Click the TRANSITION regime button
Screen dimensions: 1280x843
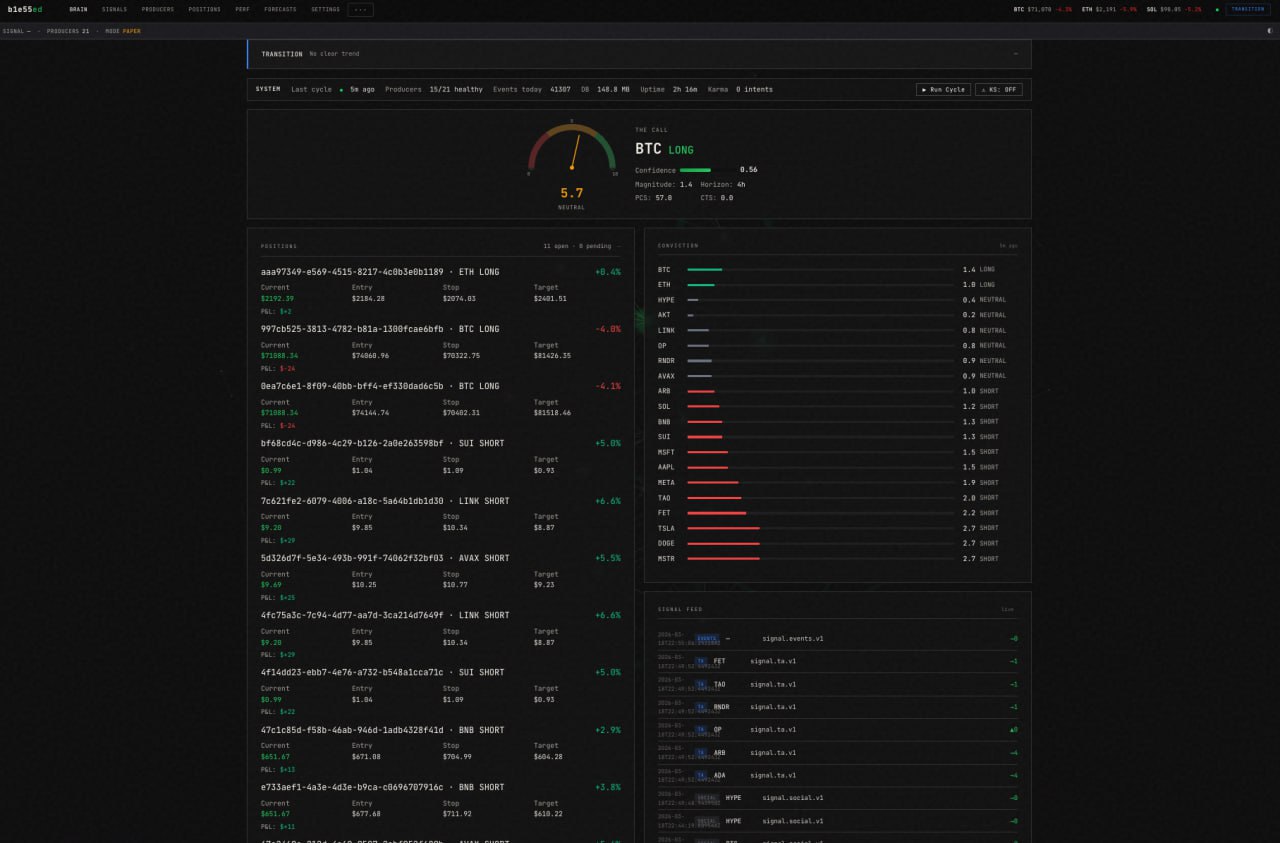pyautogui.click(x=1248, y=9)
